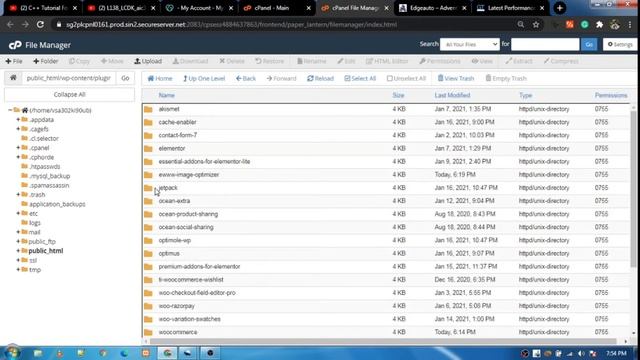
Task: Click the Back navigation button
Action: [x=246, y=78]
